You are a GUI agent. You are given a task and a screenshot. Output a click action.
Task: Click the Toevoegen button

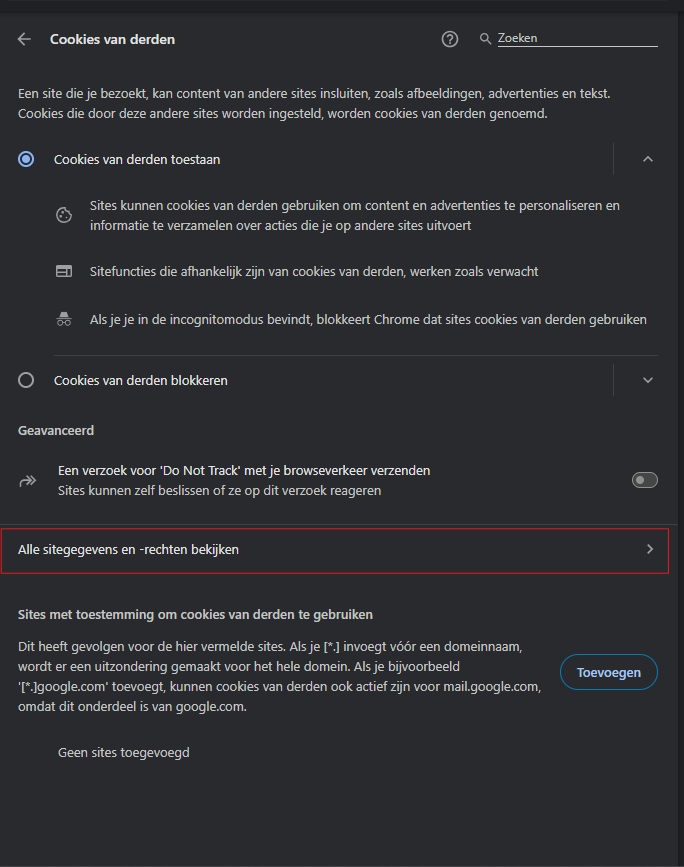(x=609, y=672)
